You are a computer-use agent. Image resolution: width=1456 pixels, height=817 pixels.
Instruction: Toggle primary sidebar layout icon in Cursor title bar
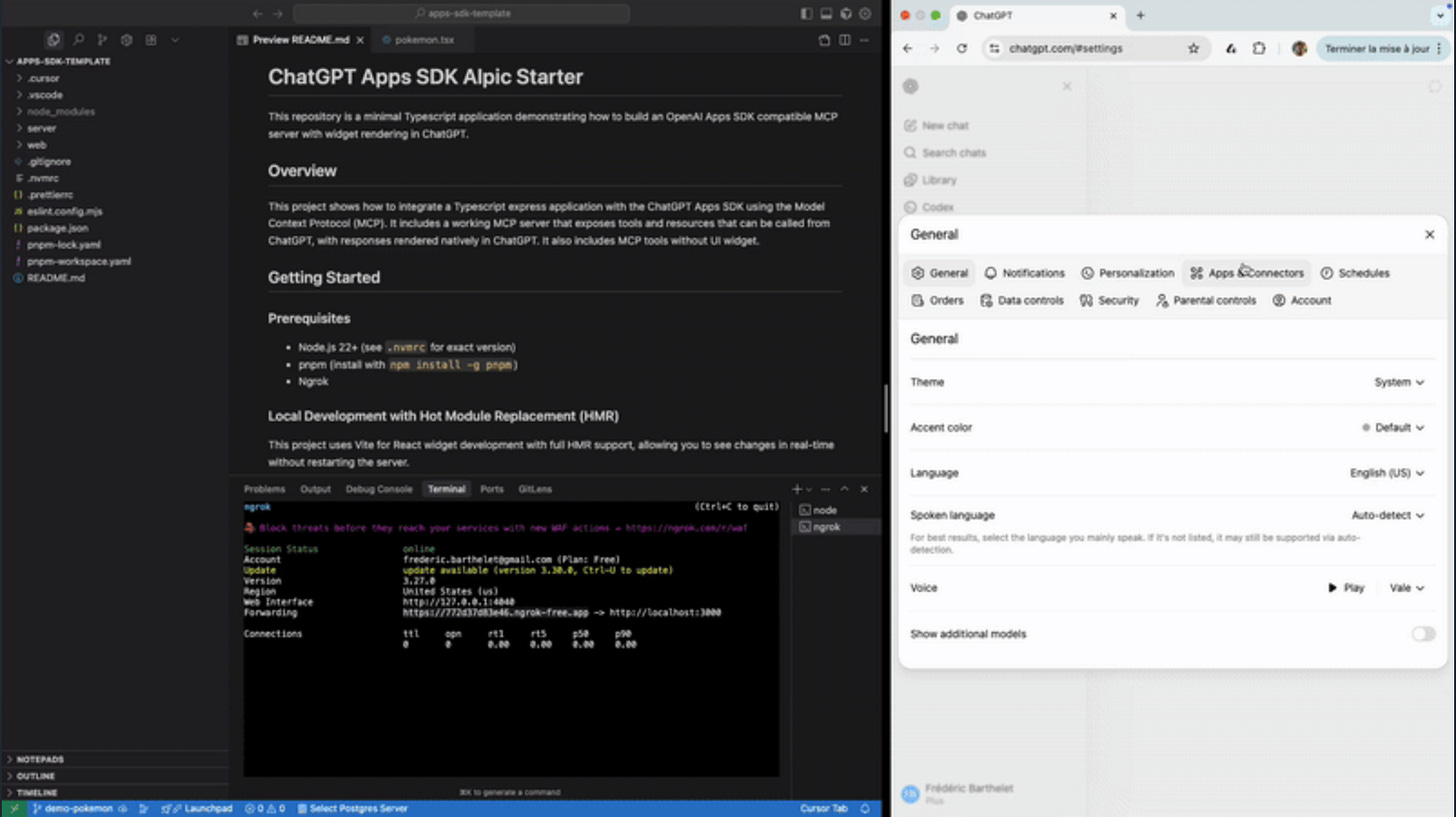[807, 14]
